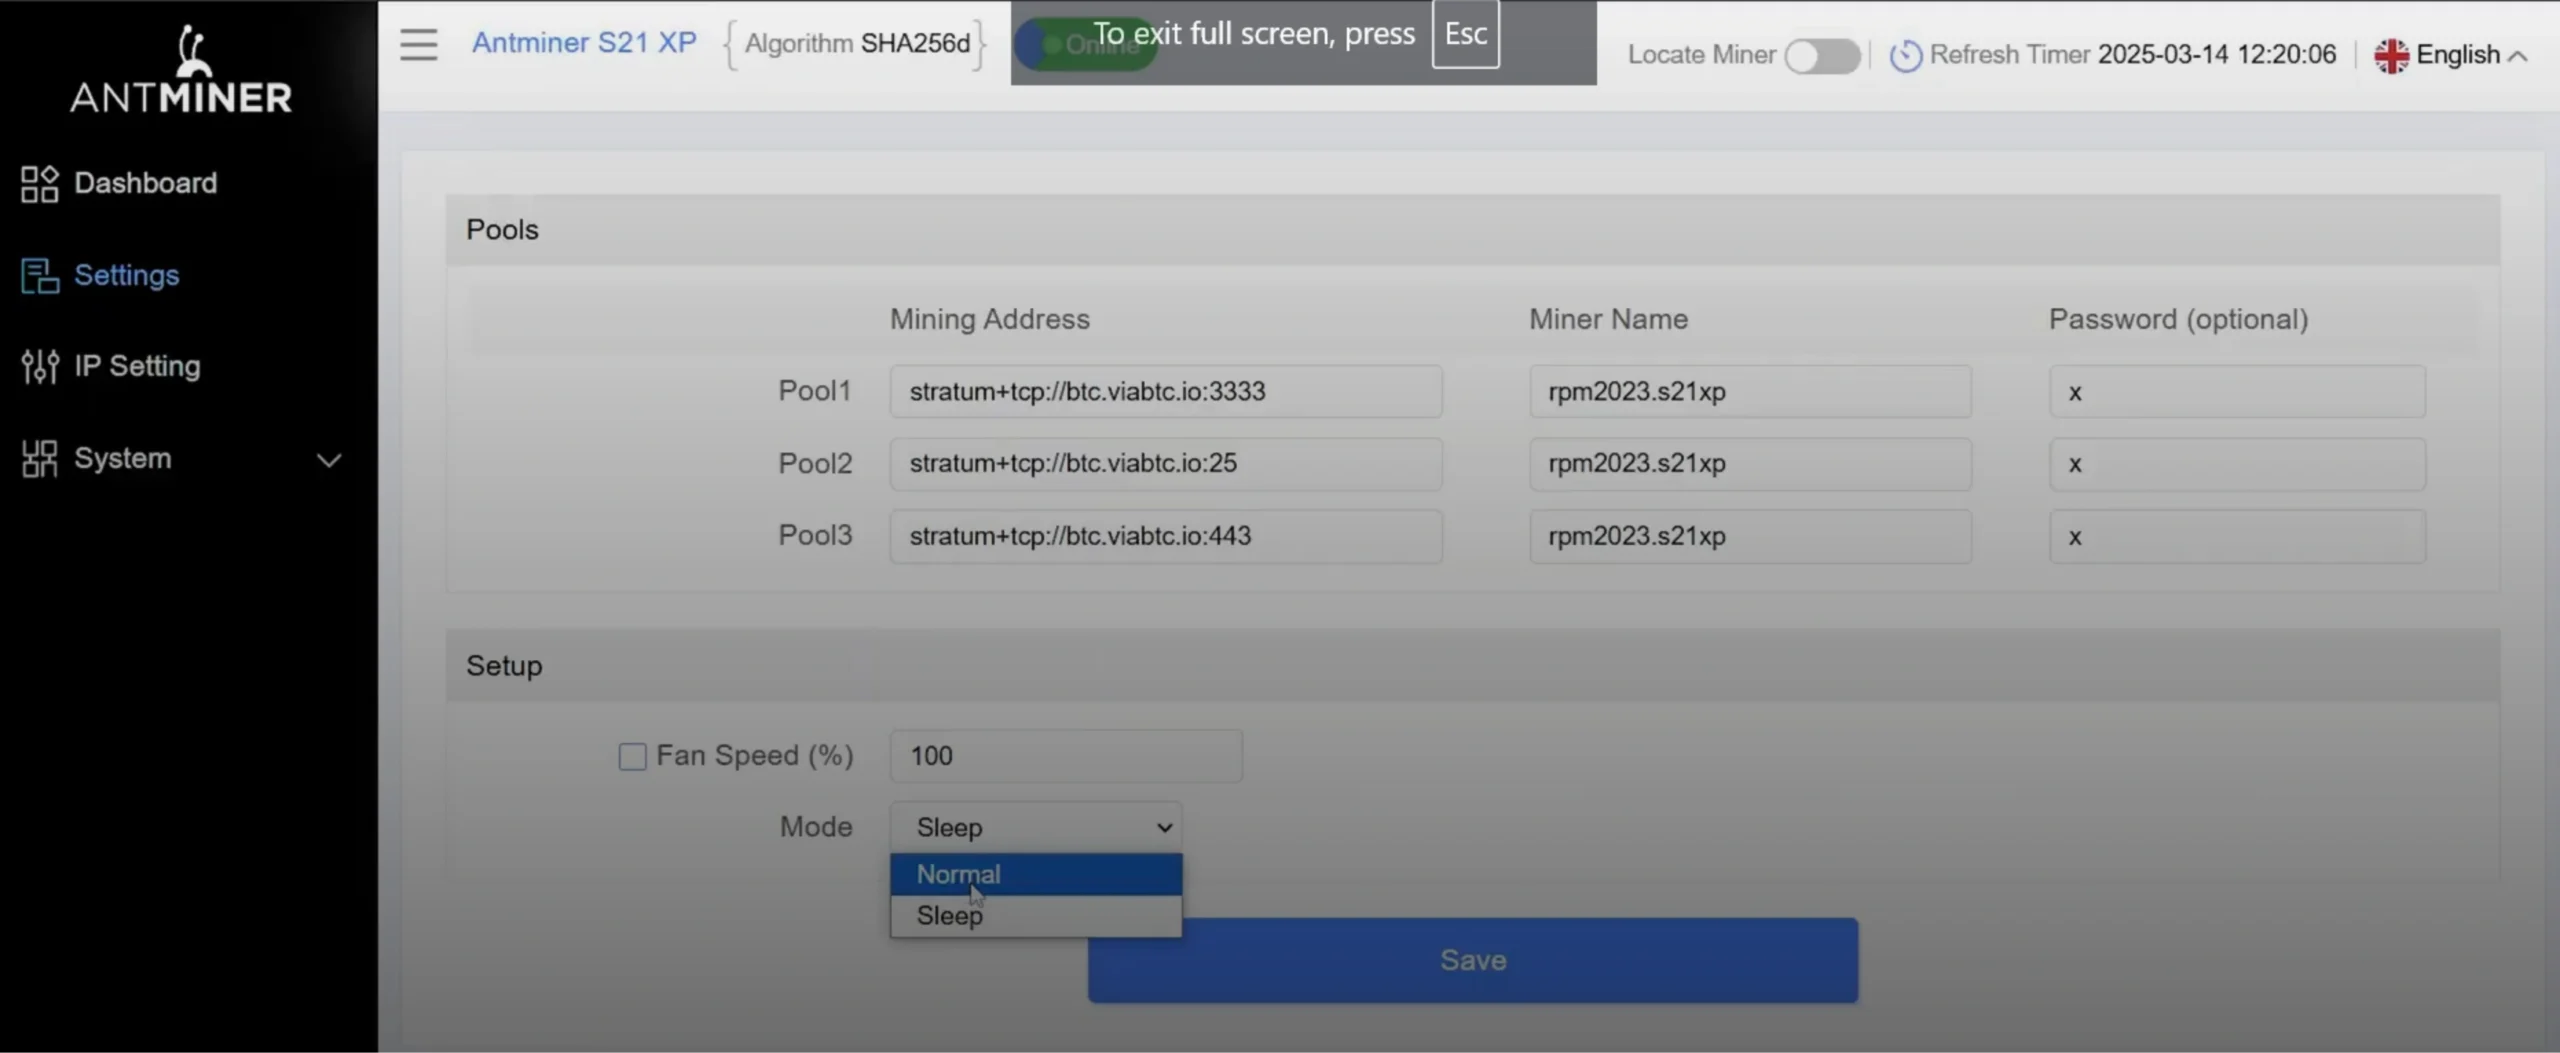Click the Pool1 row label

tap(815, 391)
